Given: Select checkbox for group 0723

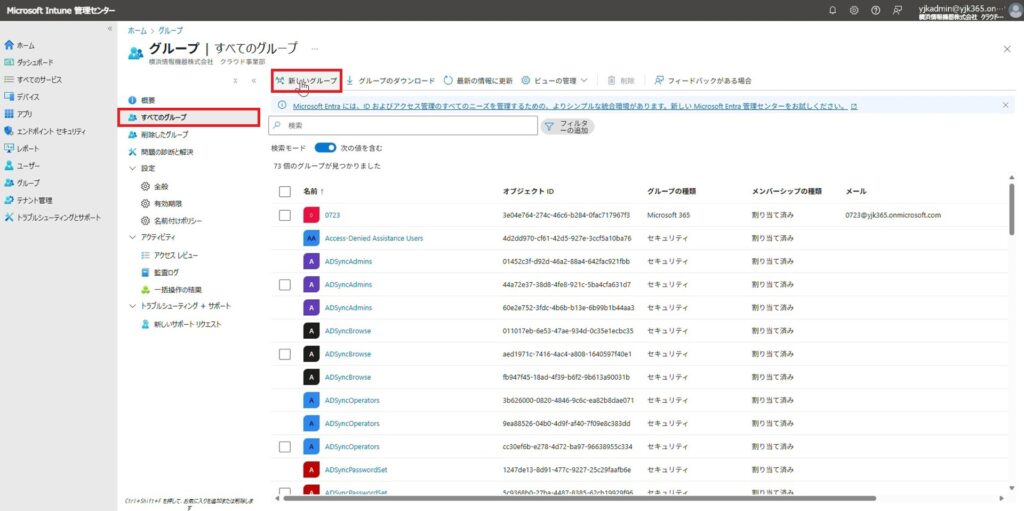Looking at the screenshot, I should [x=285, y=215].
